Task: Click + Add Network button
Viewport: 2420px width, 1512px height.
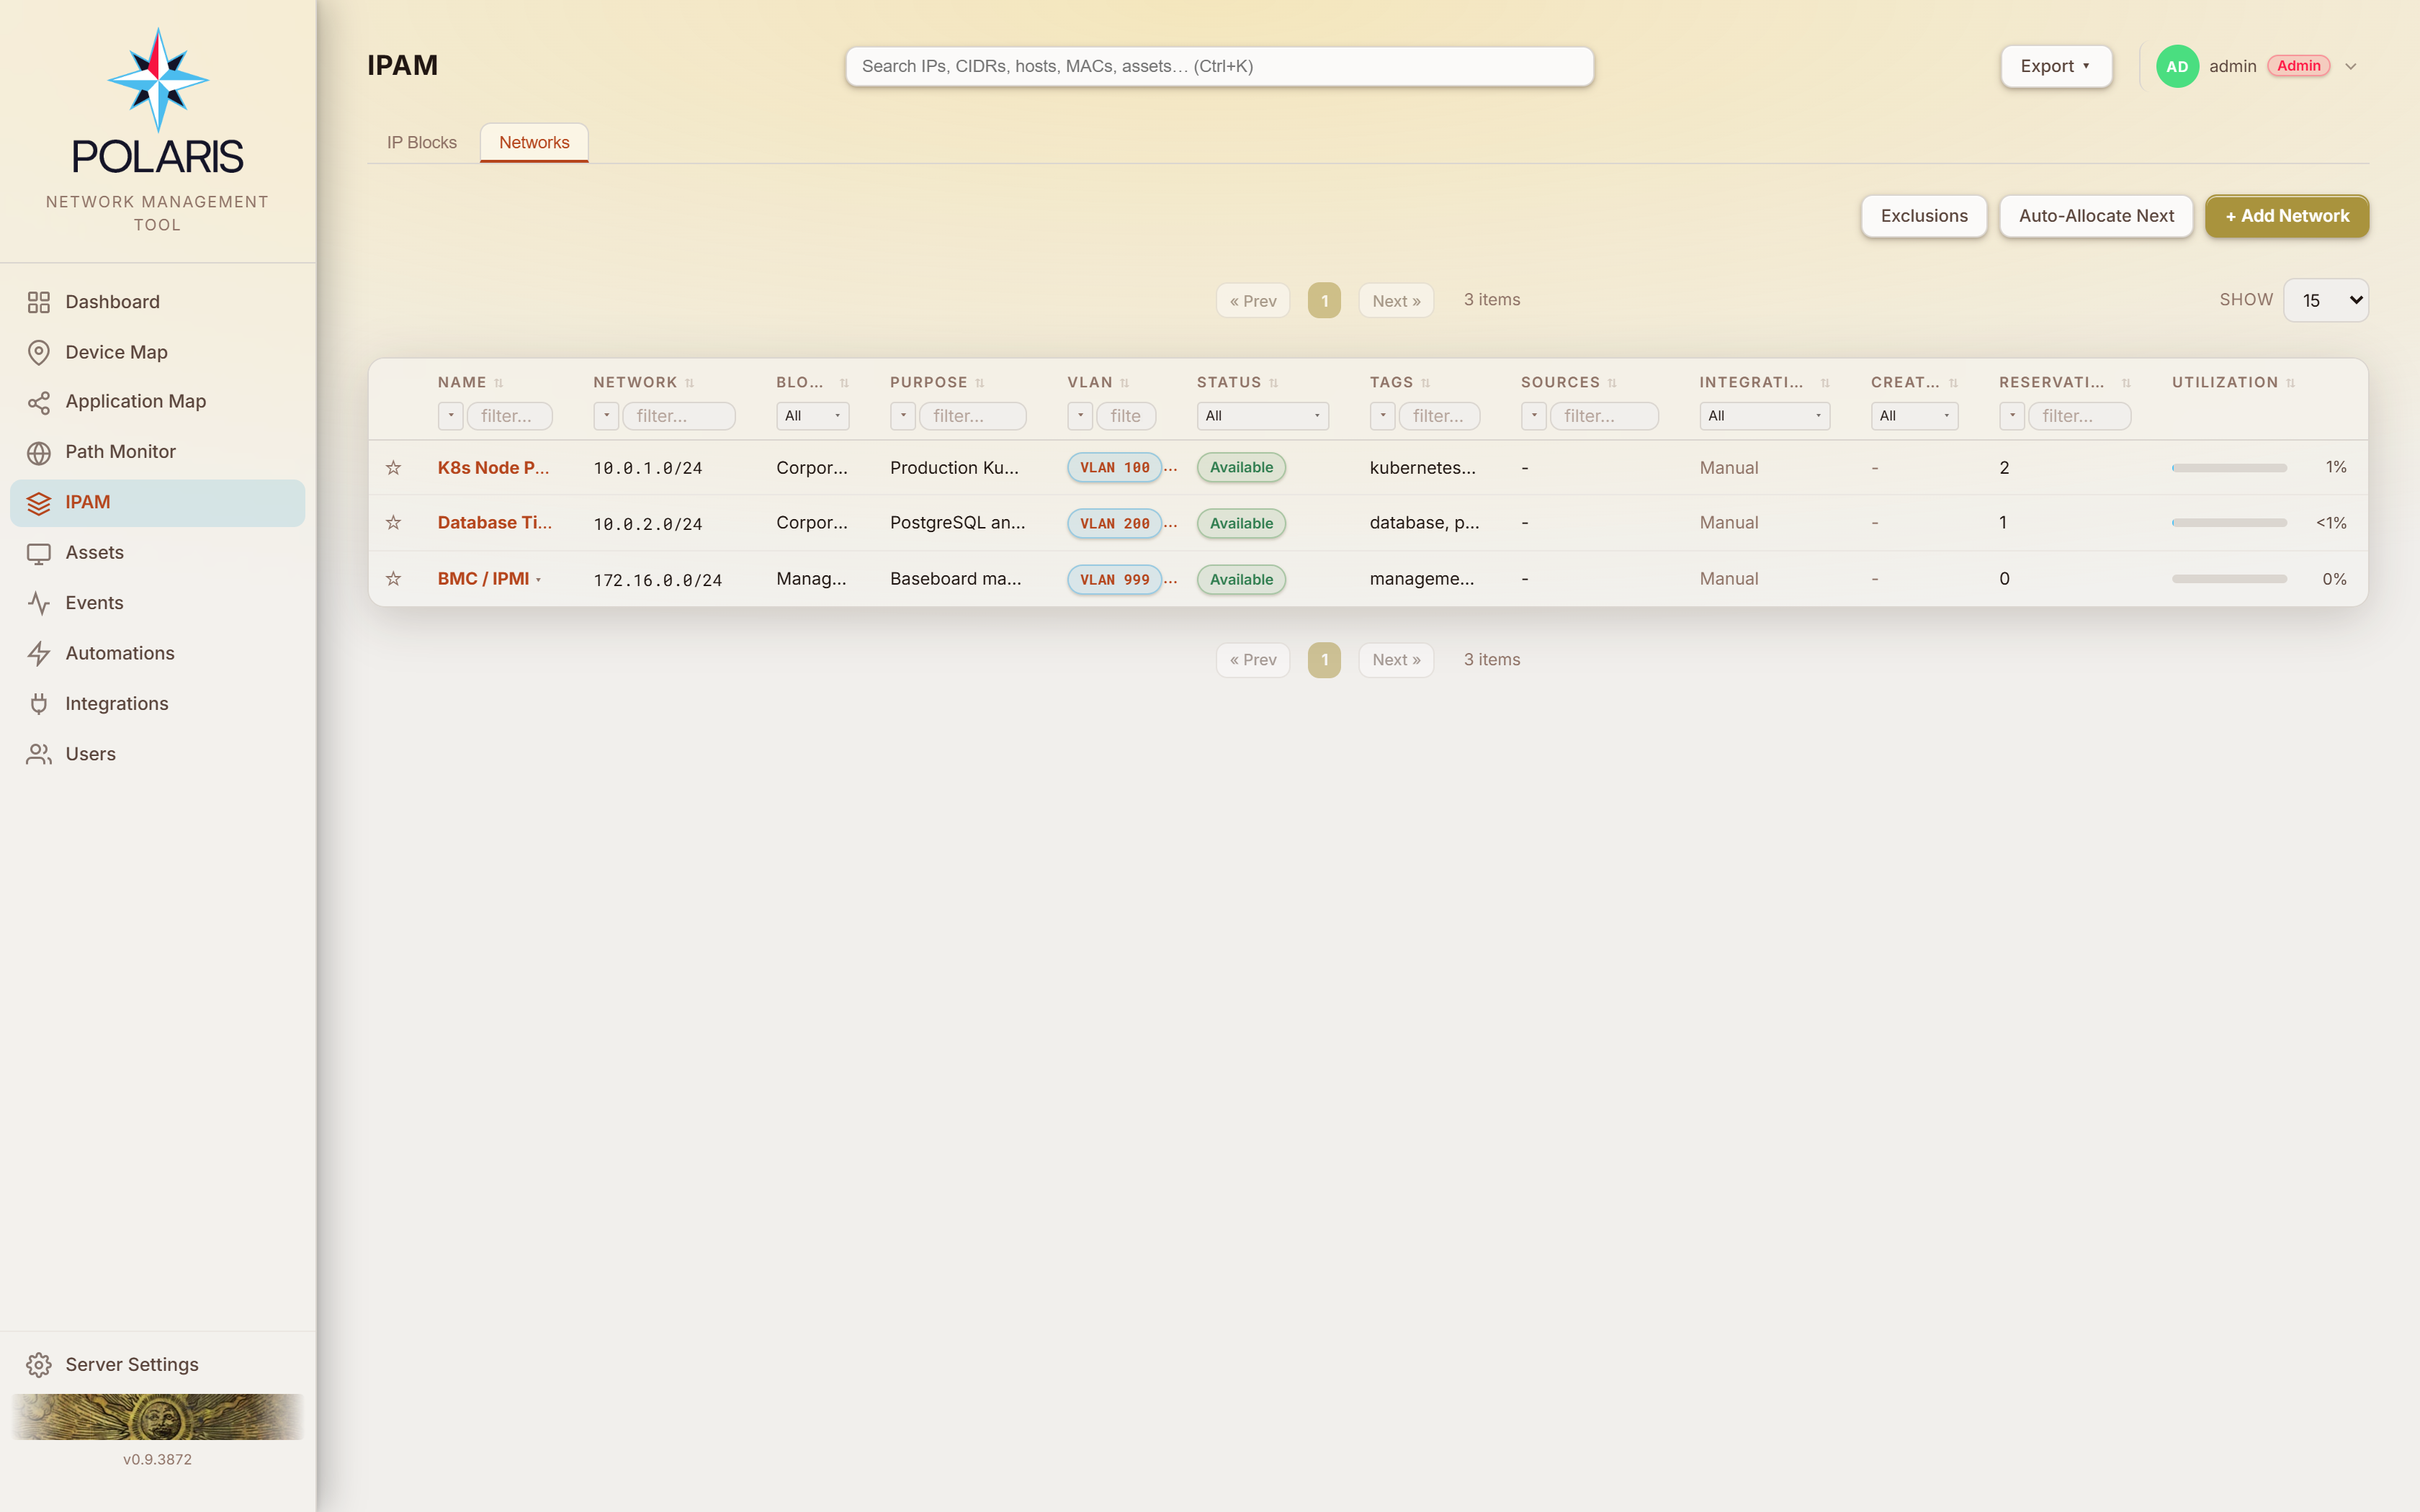Action: point(2287,216)
